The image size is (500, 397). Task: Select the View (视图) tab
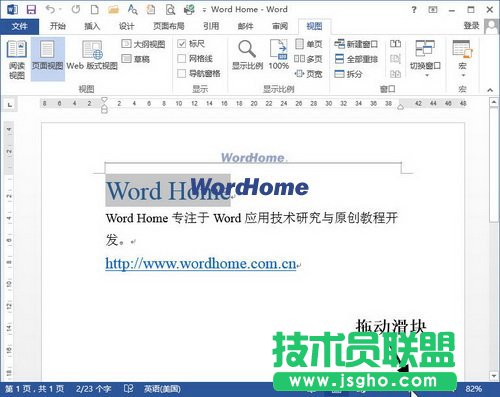314,26
